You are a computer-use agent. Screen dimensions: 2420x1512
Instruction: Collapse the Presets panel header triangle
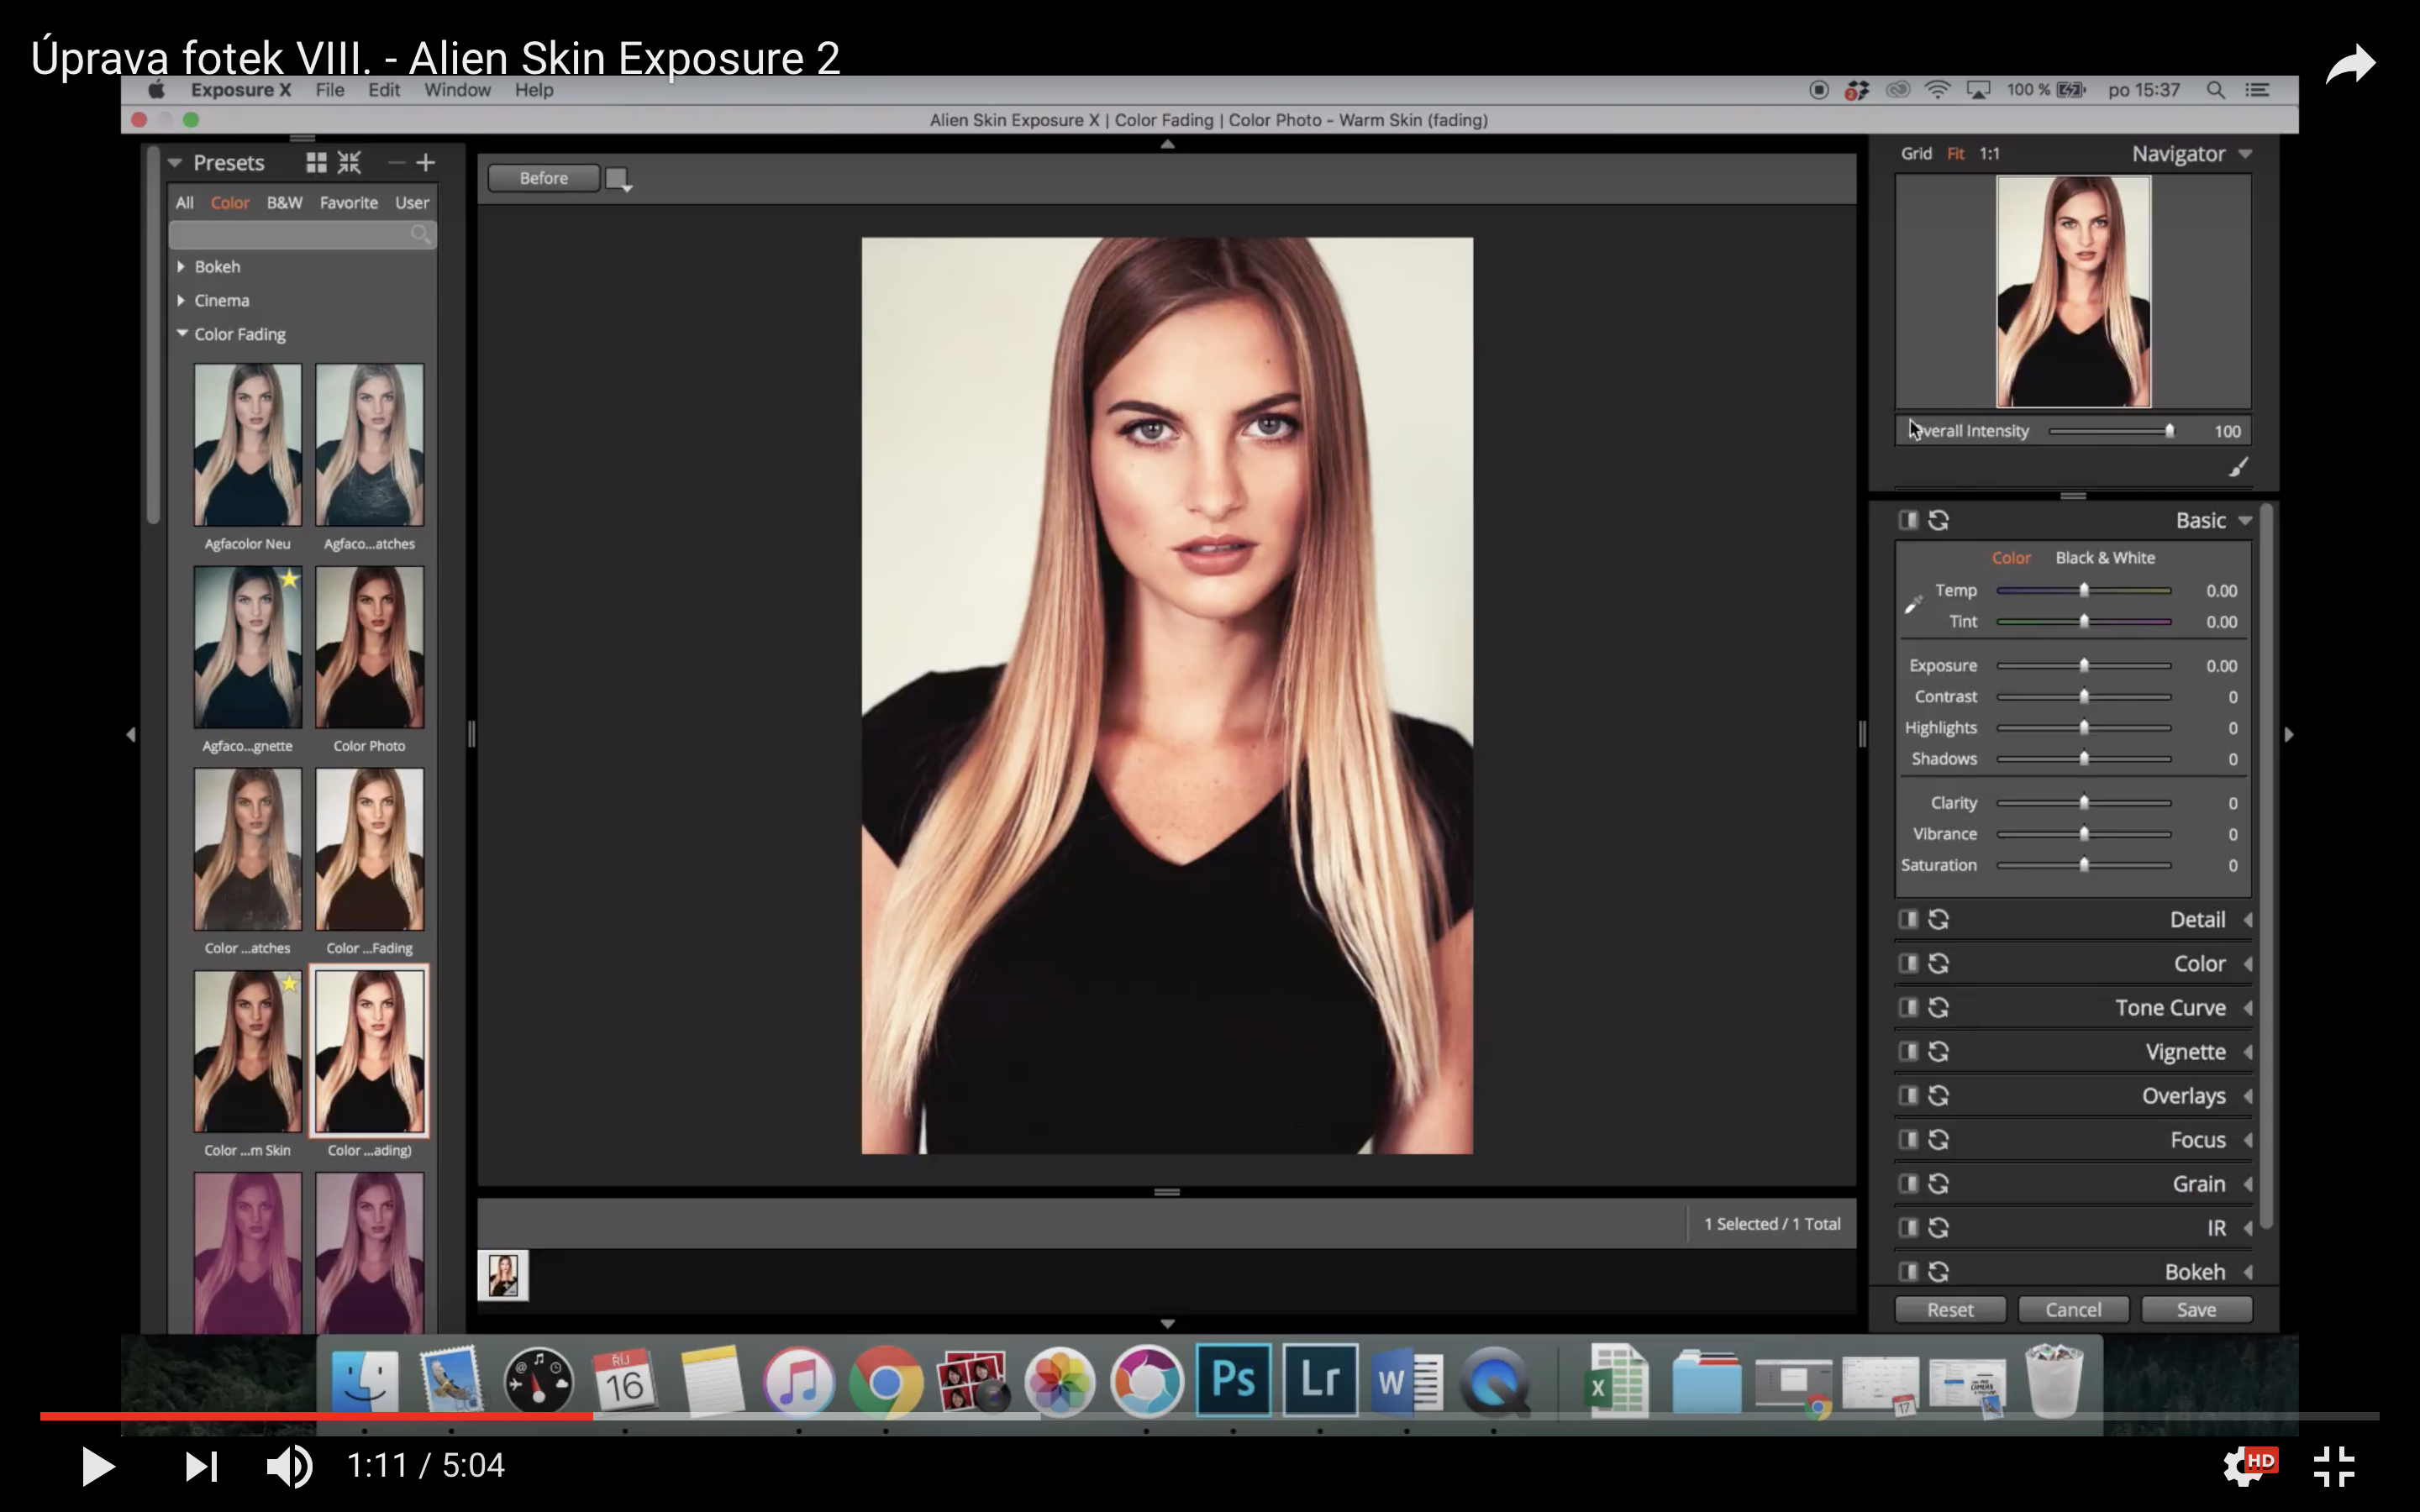tap(175, 162)
